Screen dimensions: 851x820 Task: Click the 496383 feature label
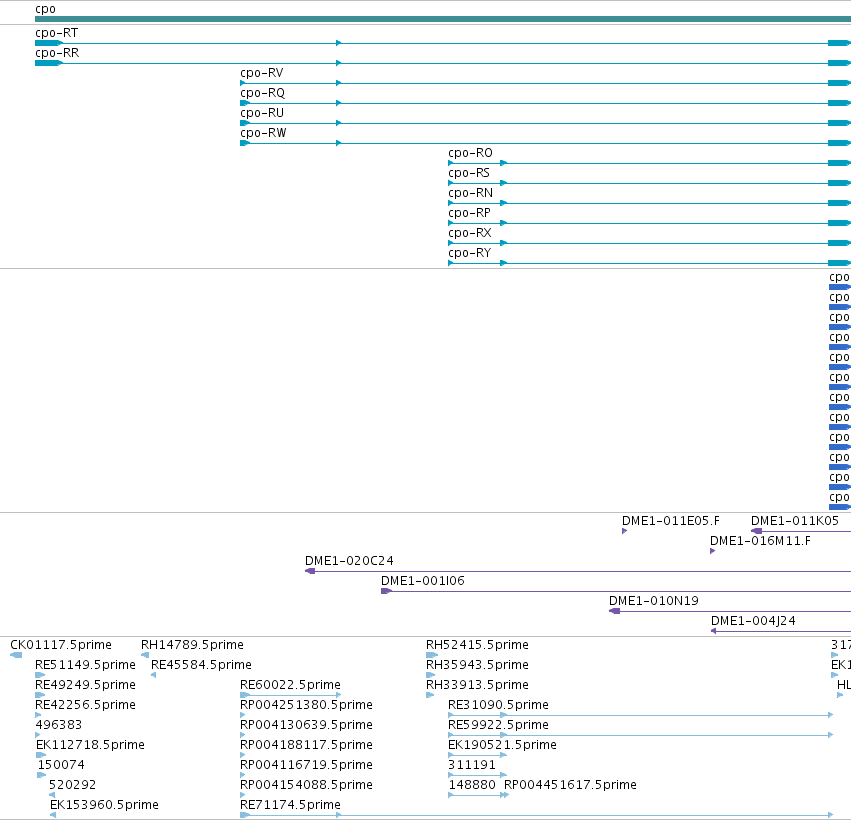point(59,725)
